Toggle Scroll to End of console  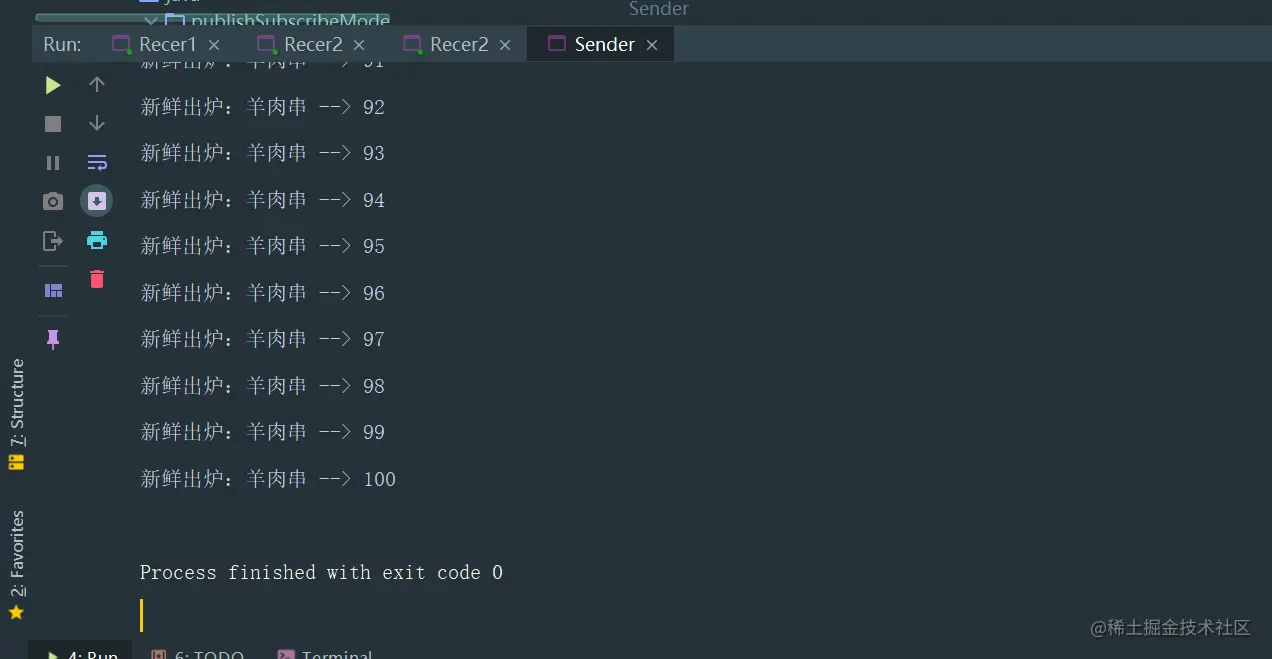pos(97,201)
